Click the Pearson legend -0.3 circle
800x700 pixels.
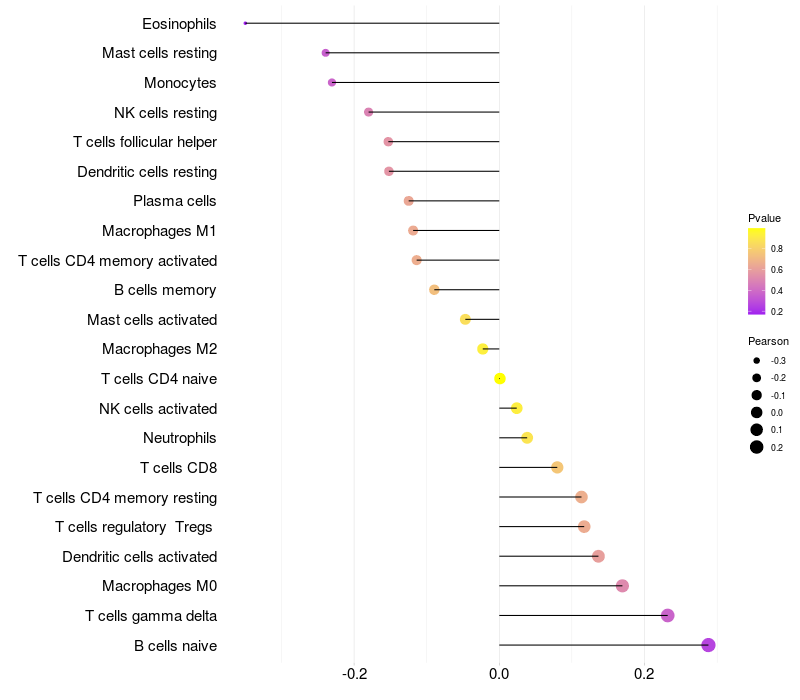[x=756, y=361]
